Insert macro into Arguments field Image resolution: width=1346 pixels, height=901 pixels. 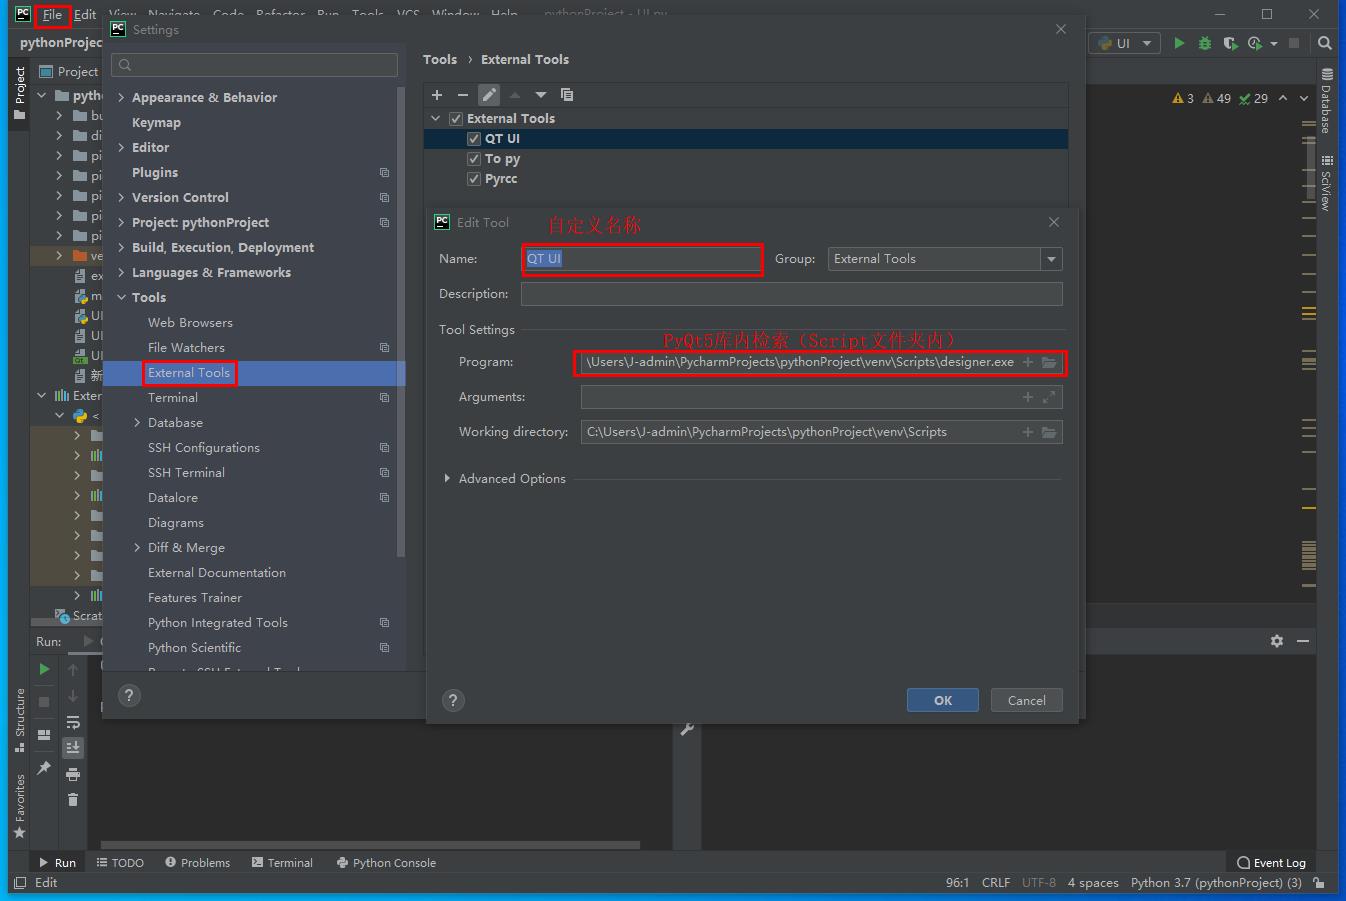[x=1028, y=397]
